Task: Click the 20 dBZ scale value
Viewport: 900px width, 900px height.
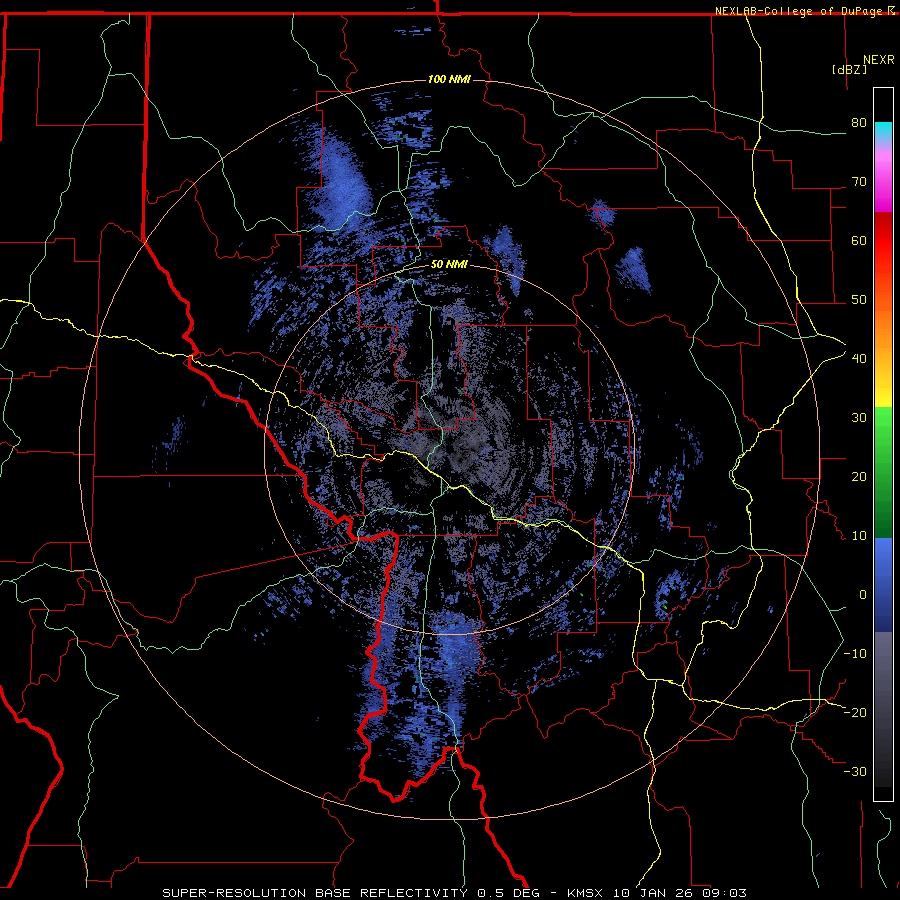Action: tap(859, 477)
